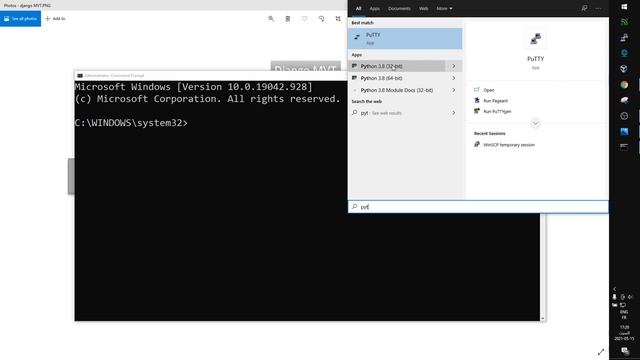Image resolution: width=640 pixels, height=360 pixels.
Task: Click the search input field containing pyt
Action: click(x=478, y=207)
